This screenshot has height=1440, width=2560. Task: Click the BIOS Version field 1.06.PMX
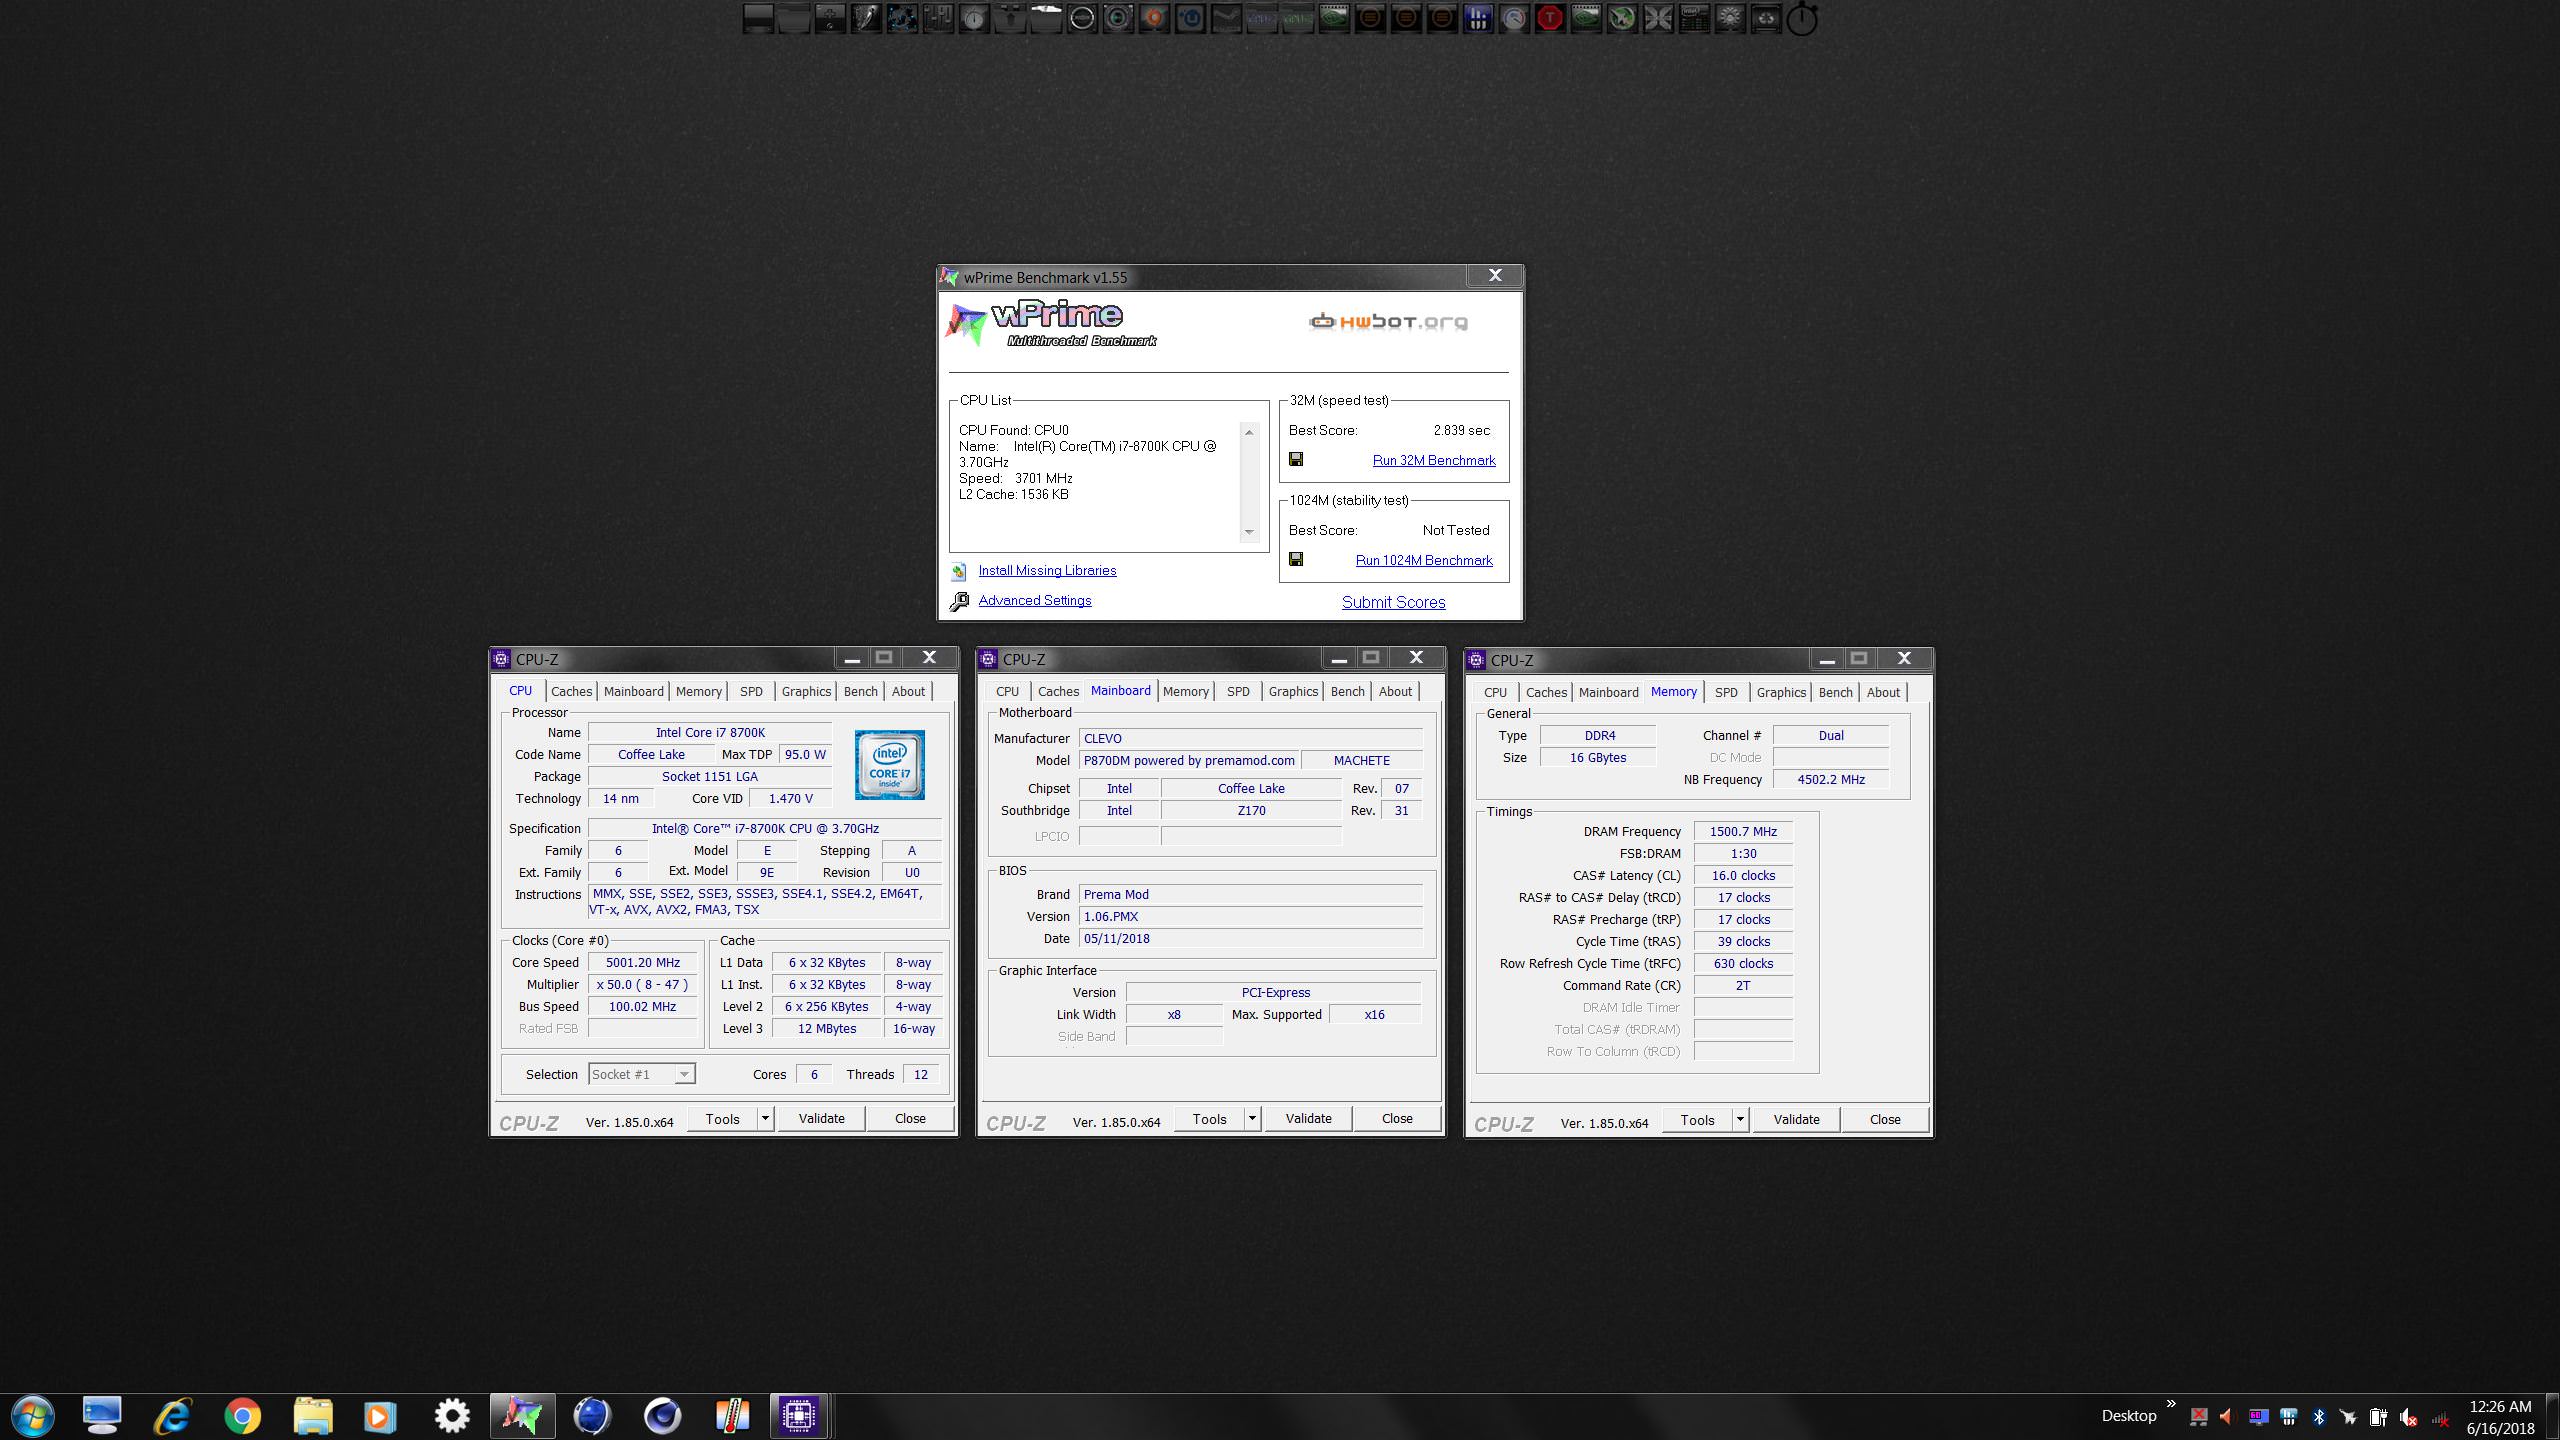[1250, 916]
